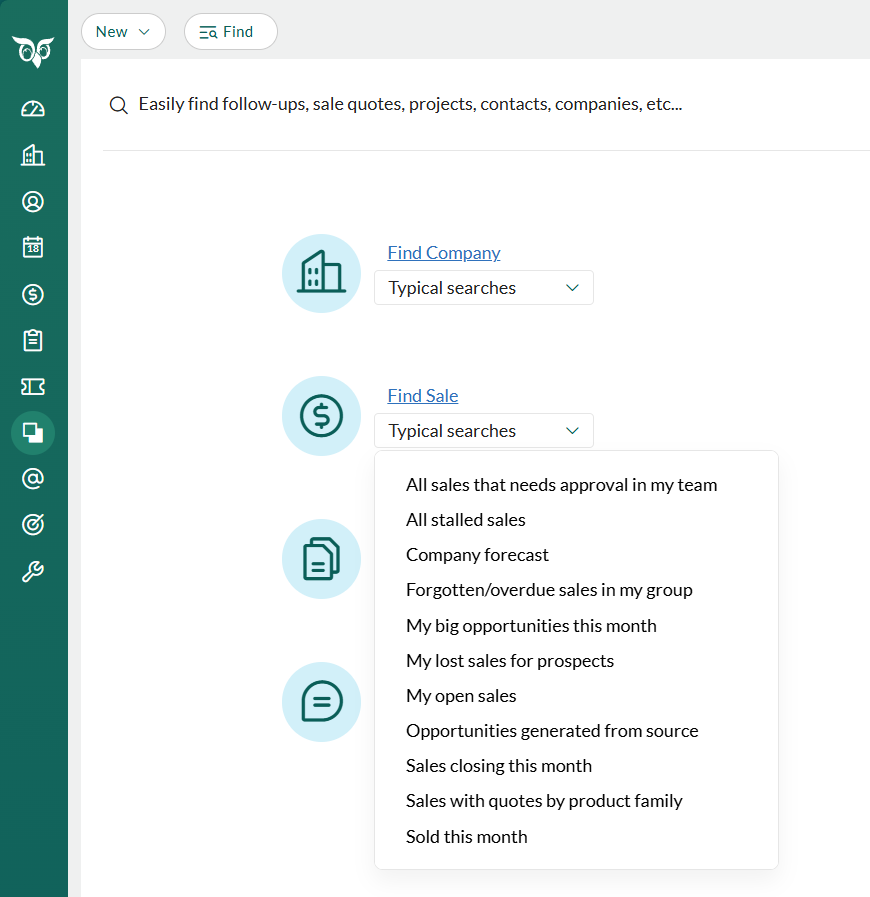Click the large Find Company building icon

(321, 273)
